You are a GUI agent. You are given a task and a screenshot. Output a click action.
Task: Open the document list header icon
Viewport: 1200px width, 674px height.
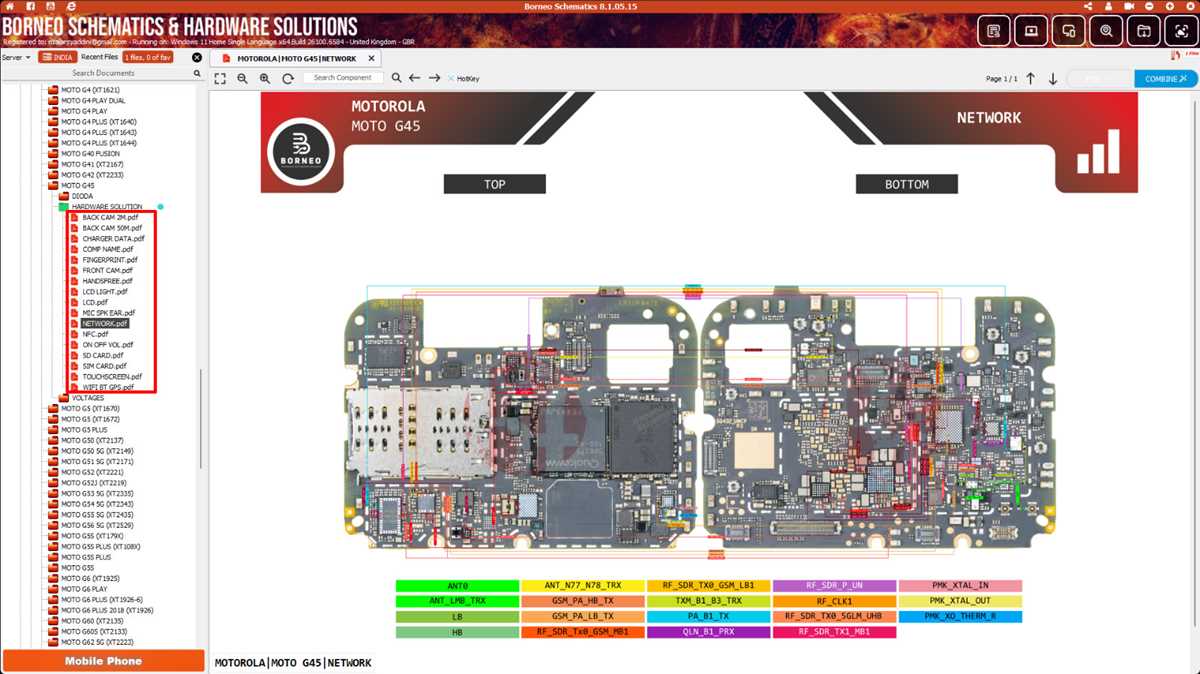coord(993,31)
